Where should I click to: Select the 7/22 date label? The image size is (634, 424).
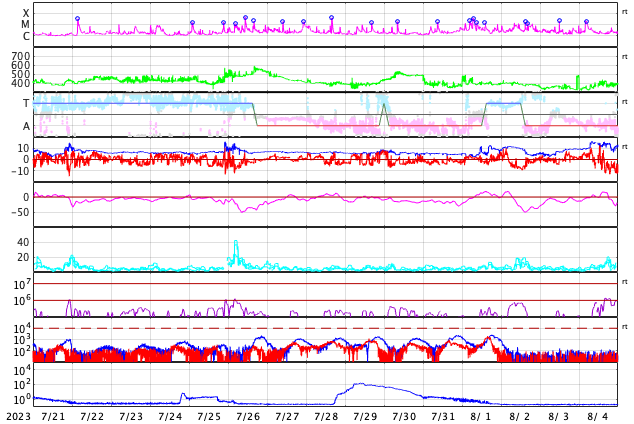pyautogui.click(x=92, y=416)
